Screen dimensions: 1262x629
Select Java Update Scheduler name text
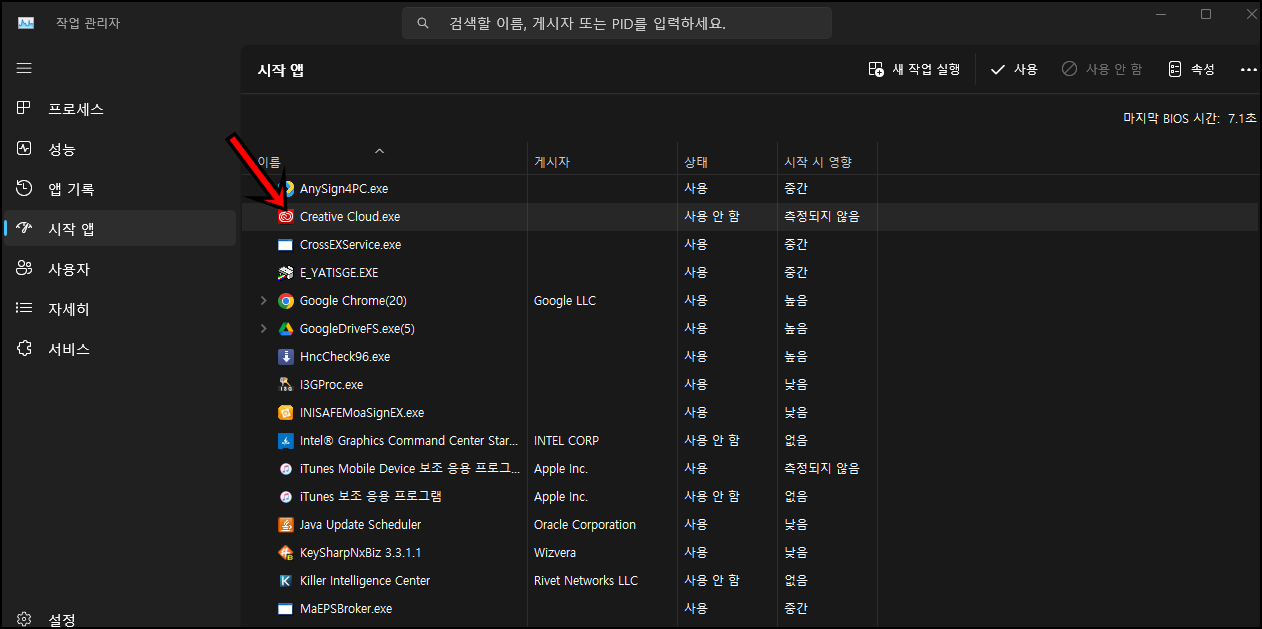(361, 524)
